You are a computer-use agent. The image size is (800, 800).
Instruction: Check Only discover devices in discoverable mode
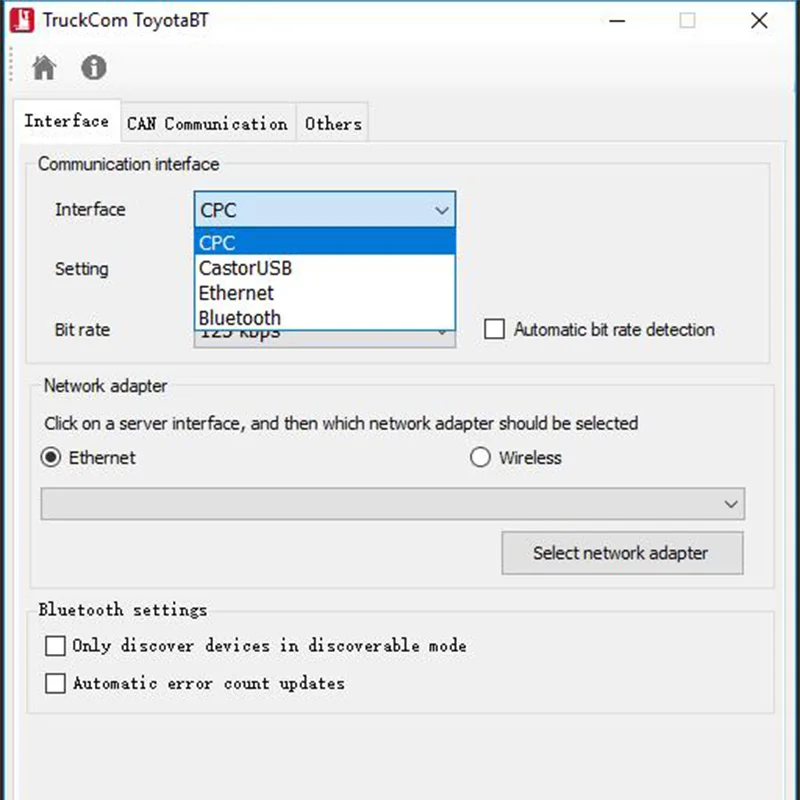[x=55, y=645]
